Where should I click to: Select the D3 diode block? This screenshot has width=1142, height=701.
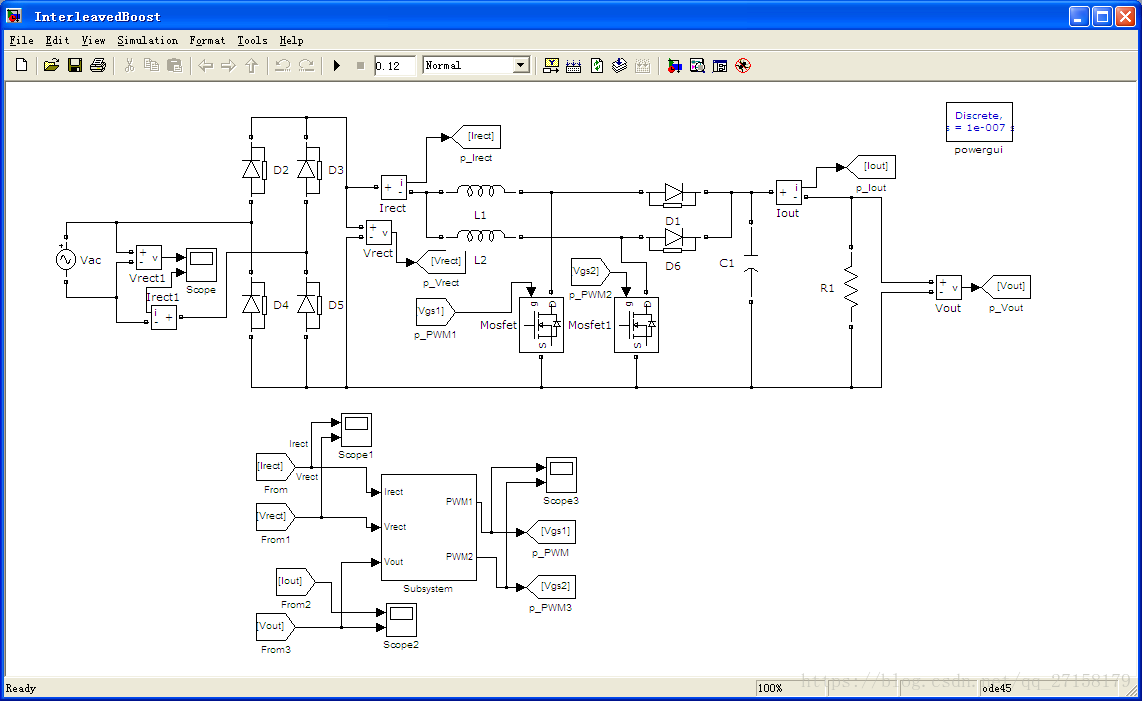coord(307,170)
